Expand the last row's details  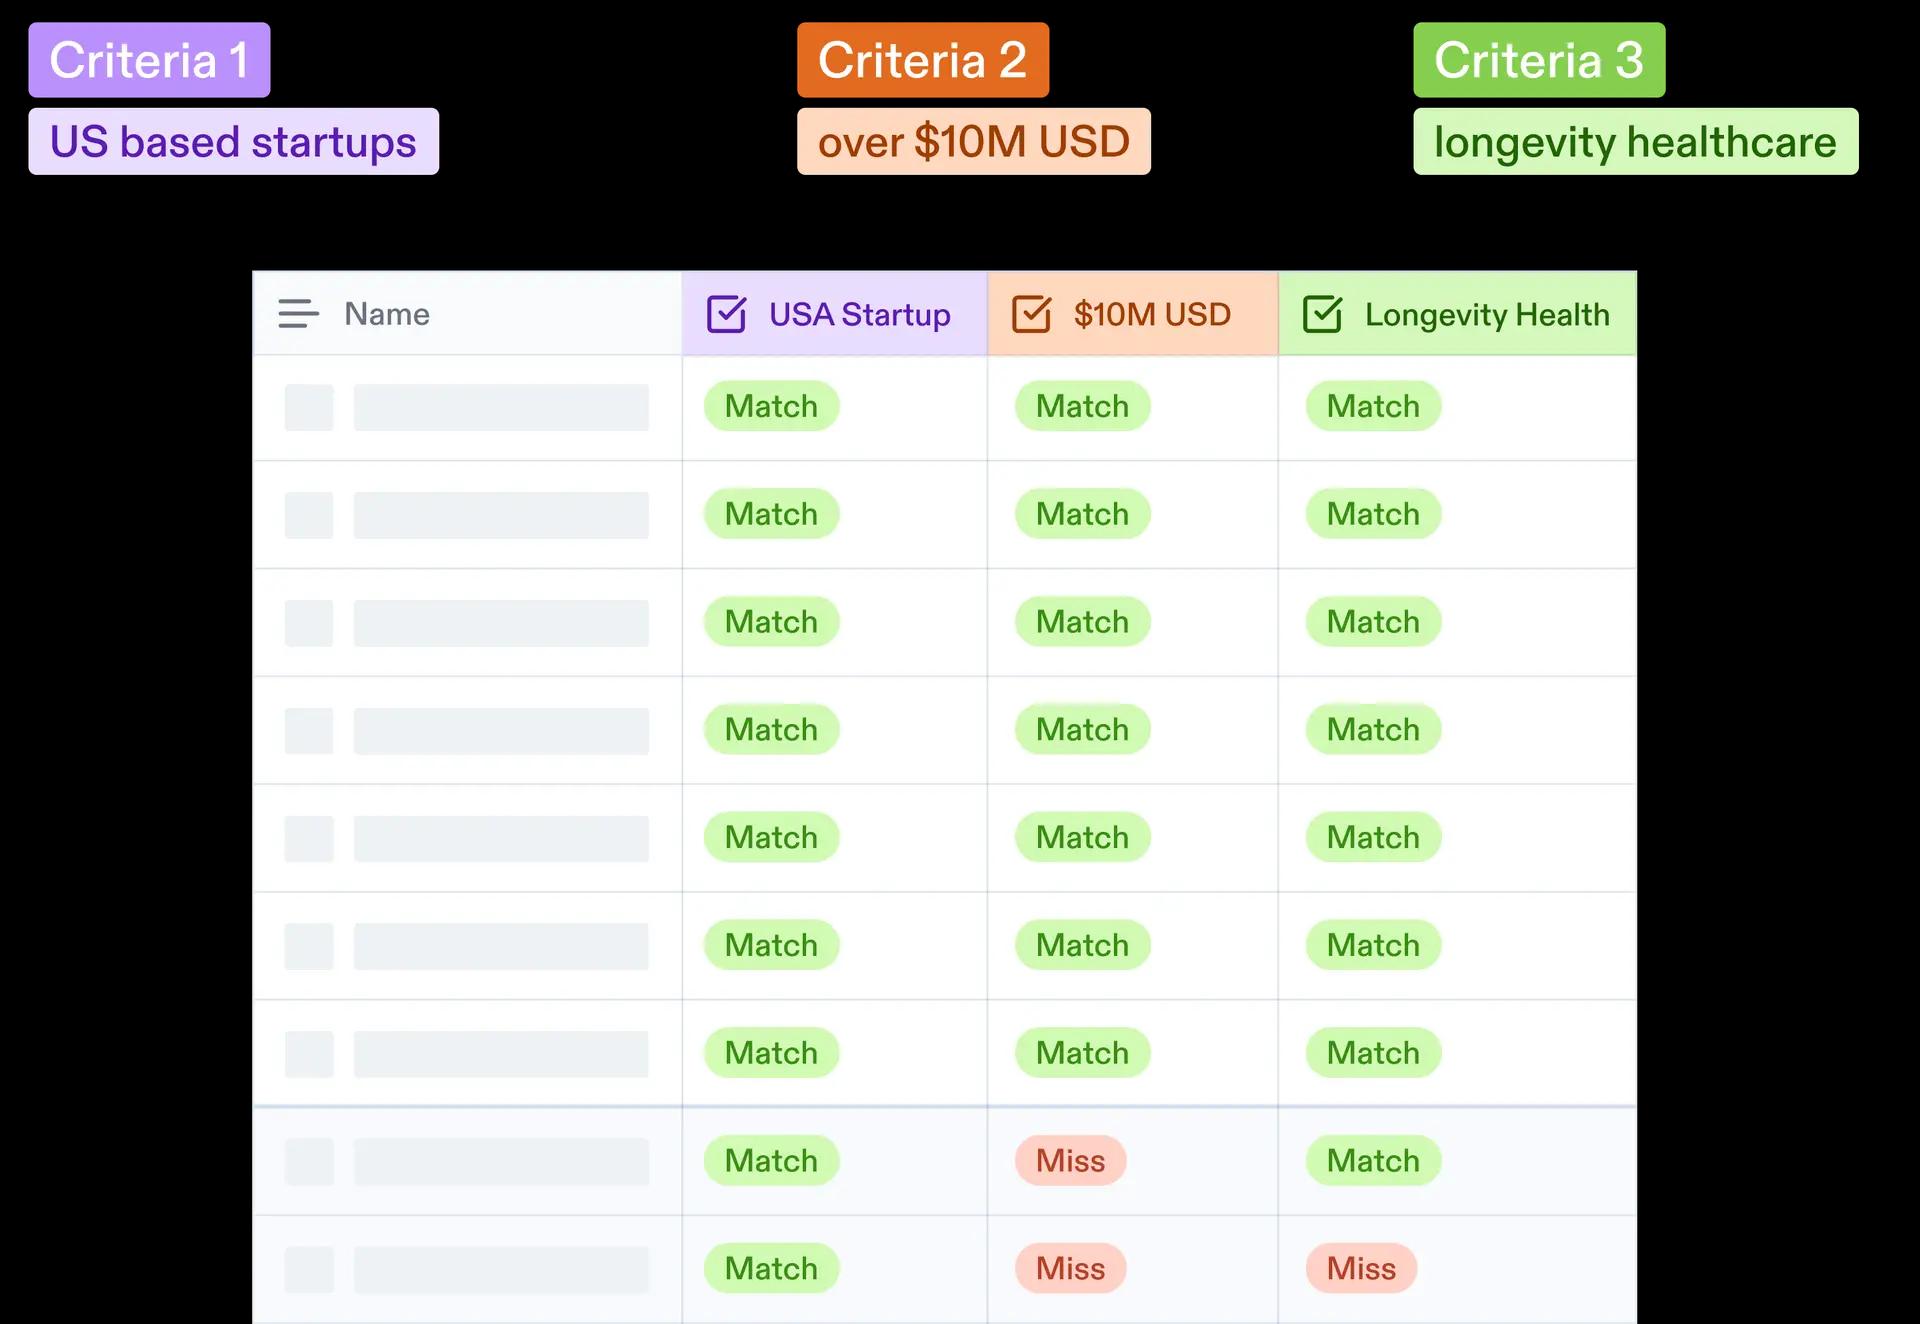pos(309,1268)
